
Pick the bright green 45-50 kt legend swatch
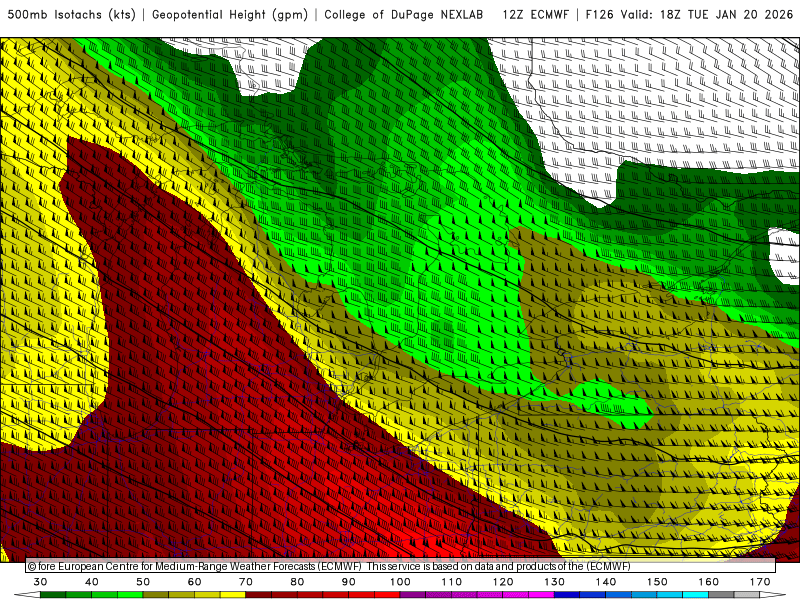tap(130, 594)
